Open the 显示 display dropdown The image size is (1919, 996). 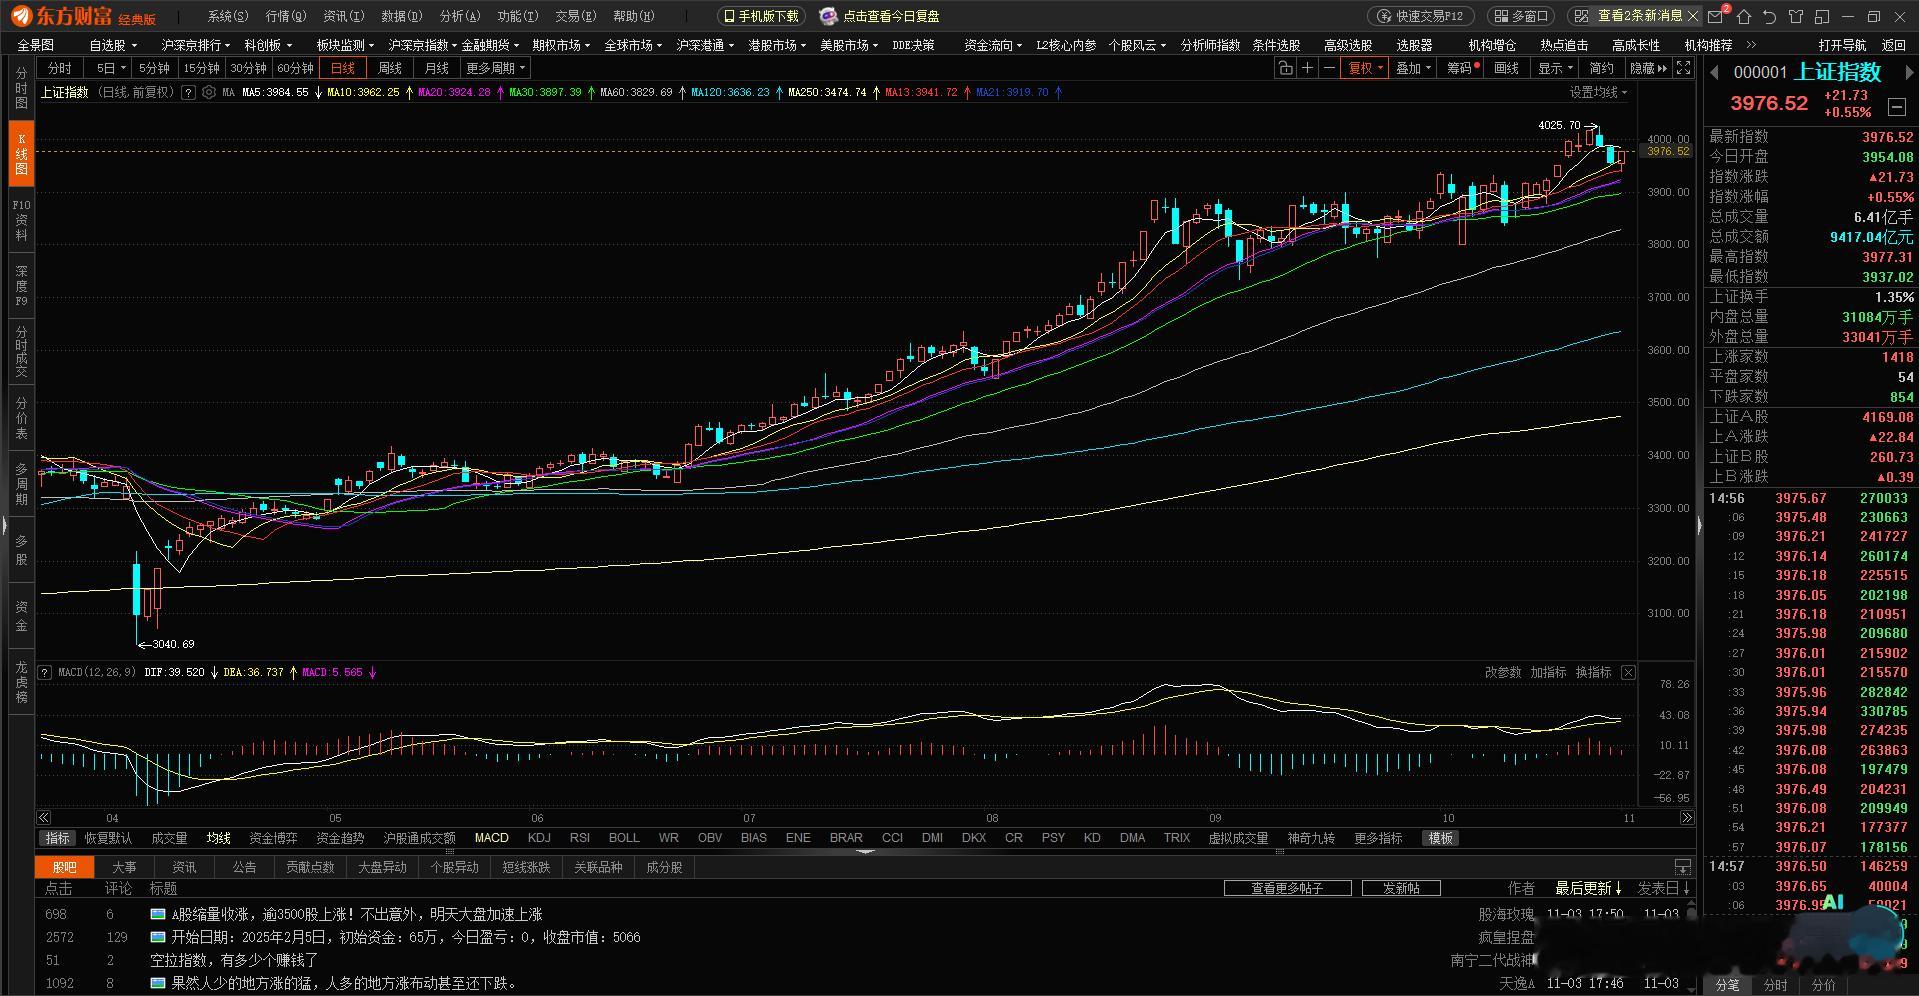tap(1555, 68)
